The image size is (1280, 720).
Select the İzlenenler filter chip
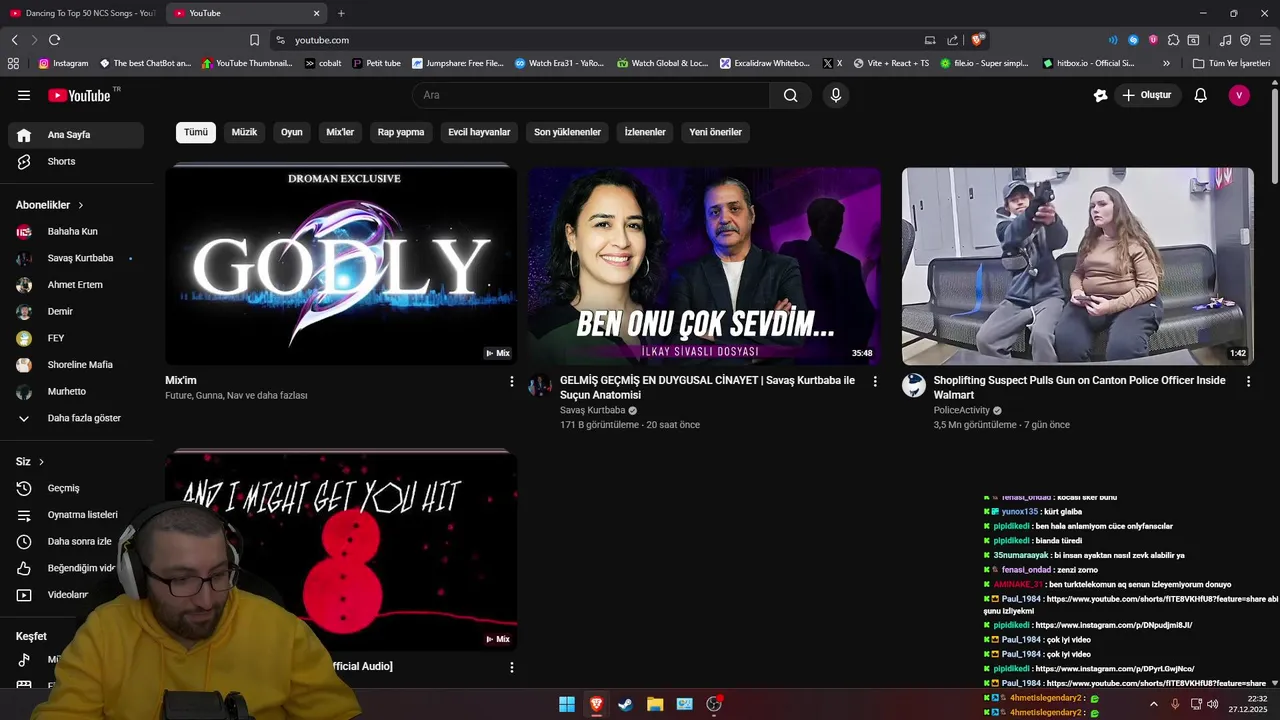point(645,132)
